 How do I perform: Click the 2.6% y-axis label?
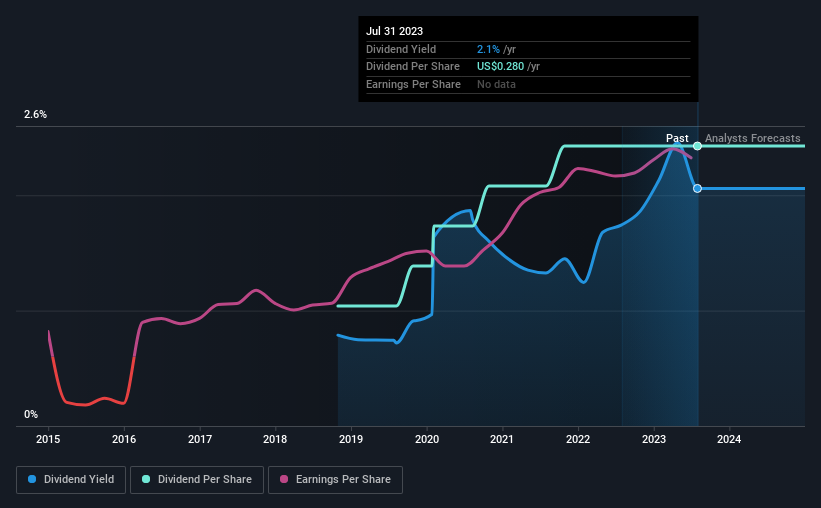(35, 115)
